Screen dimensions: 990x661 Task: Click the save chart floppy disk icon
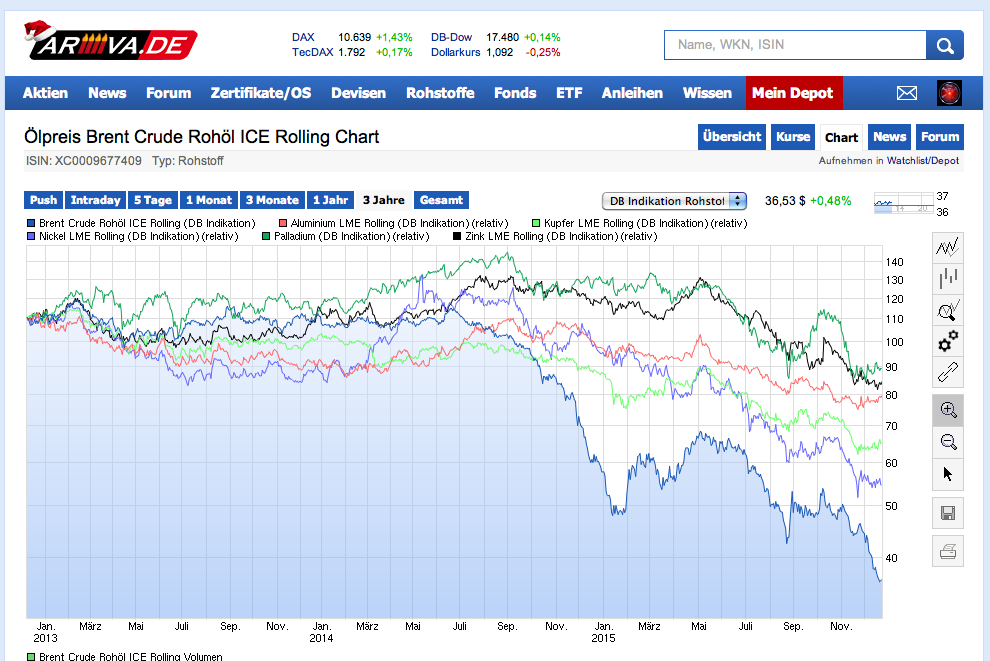click(947, 512)
